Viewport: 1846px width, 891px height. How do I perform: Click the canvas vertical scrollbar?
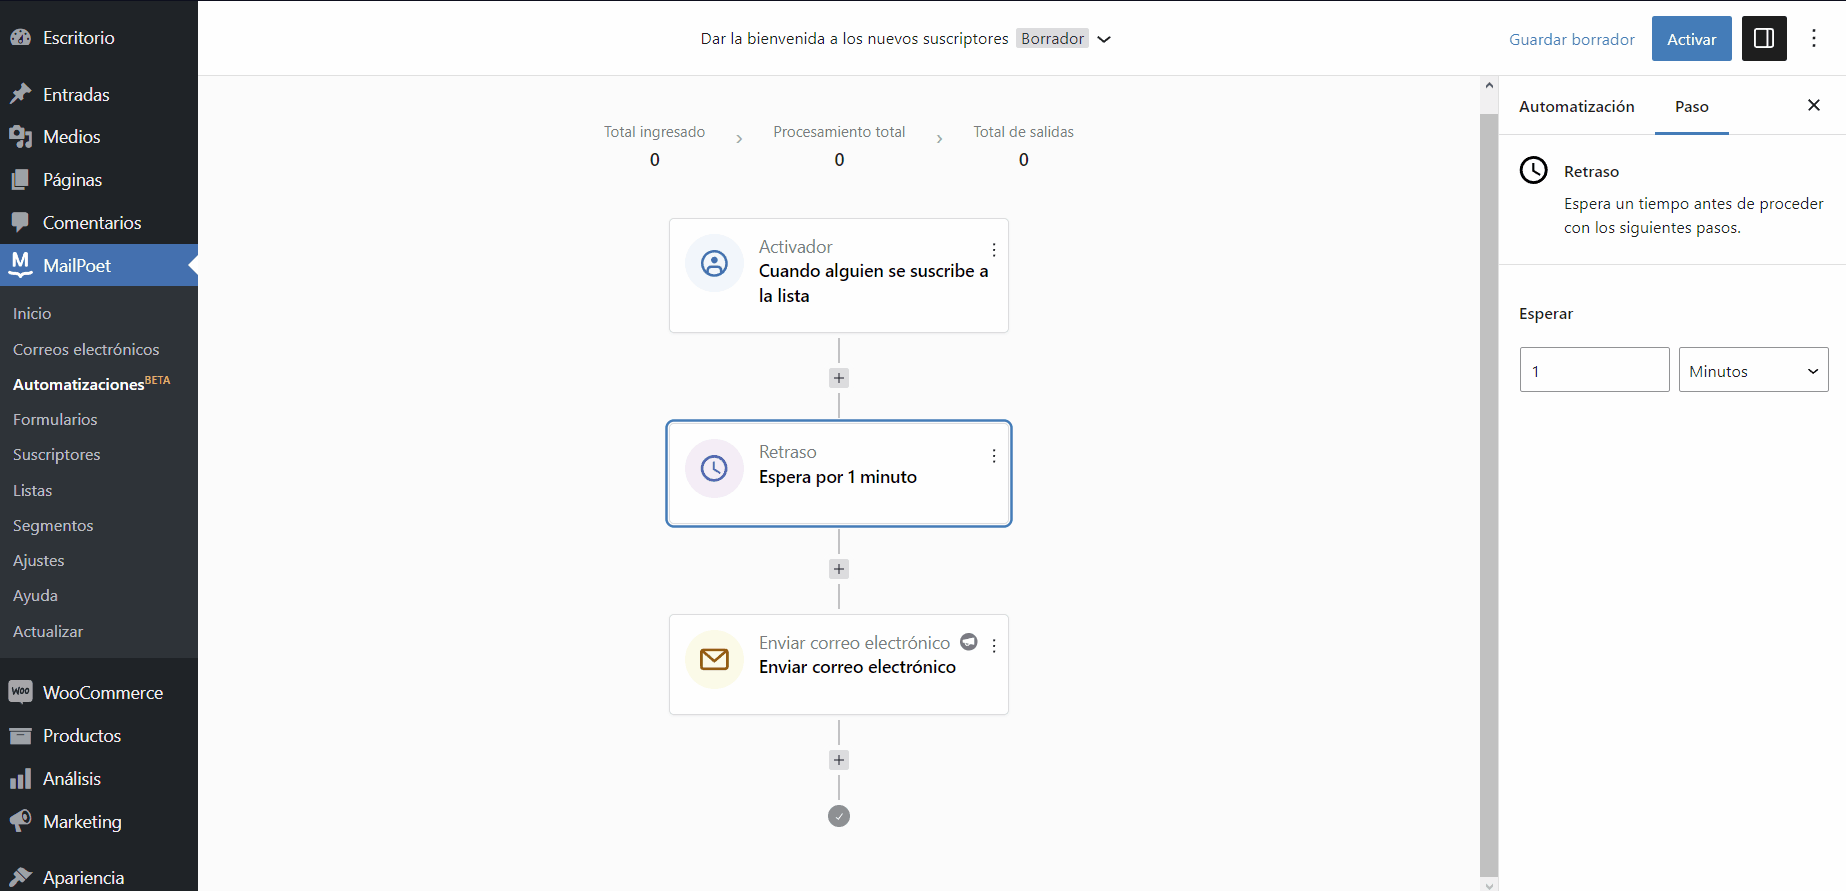tap(1489, 480)
